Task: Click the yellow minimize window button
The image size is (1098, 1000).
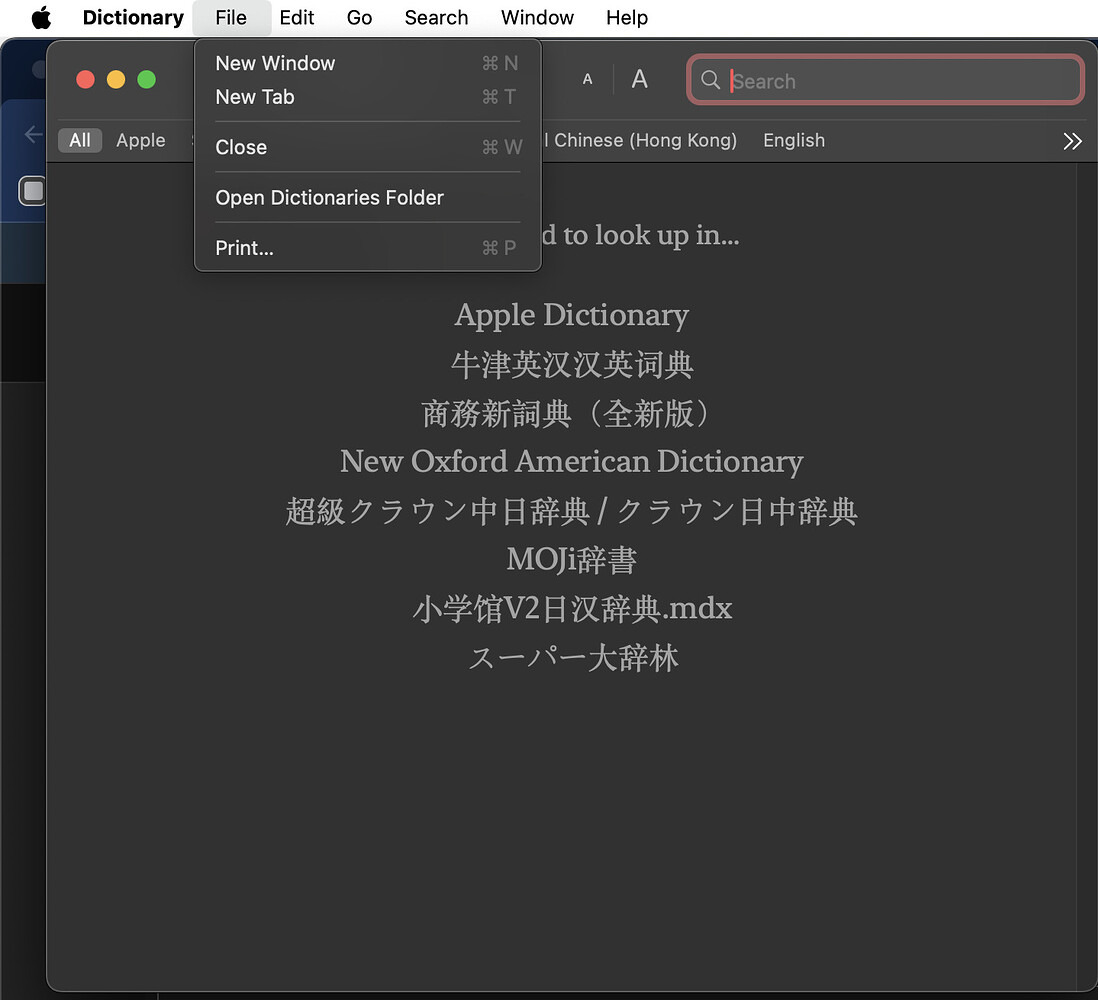Action: pyautogui.click(x=116, y=79)
